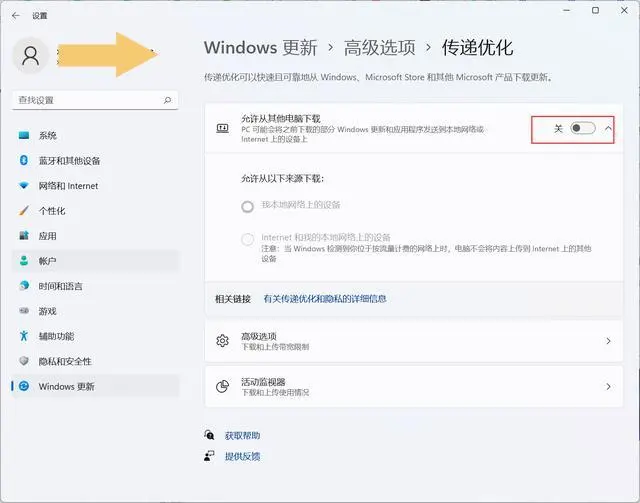Close the settings window

tap(624, 10)
